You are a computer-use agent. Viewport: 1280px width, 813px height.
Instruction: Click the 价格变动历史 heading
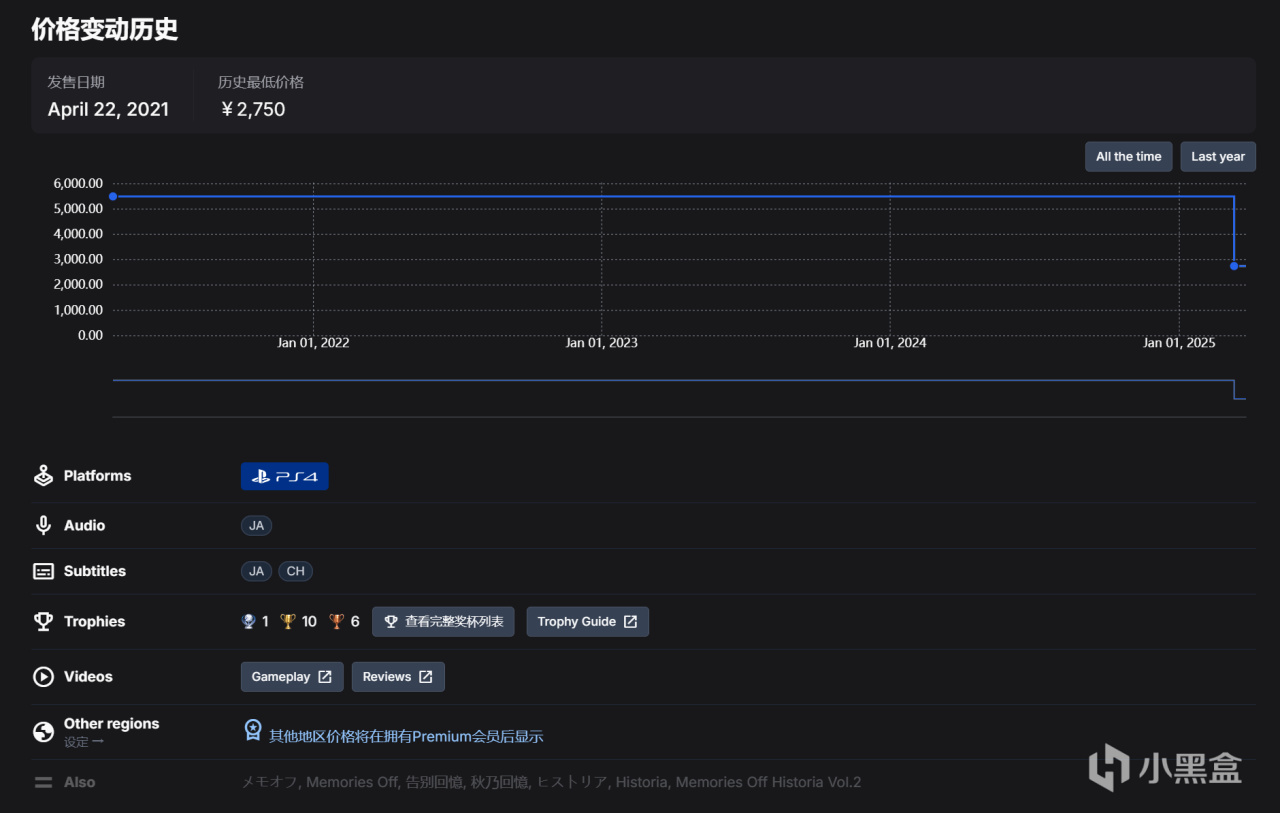pyautogui.click(x=105, y=29)
